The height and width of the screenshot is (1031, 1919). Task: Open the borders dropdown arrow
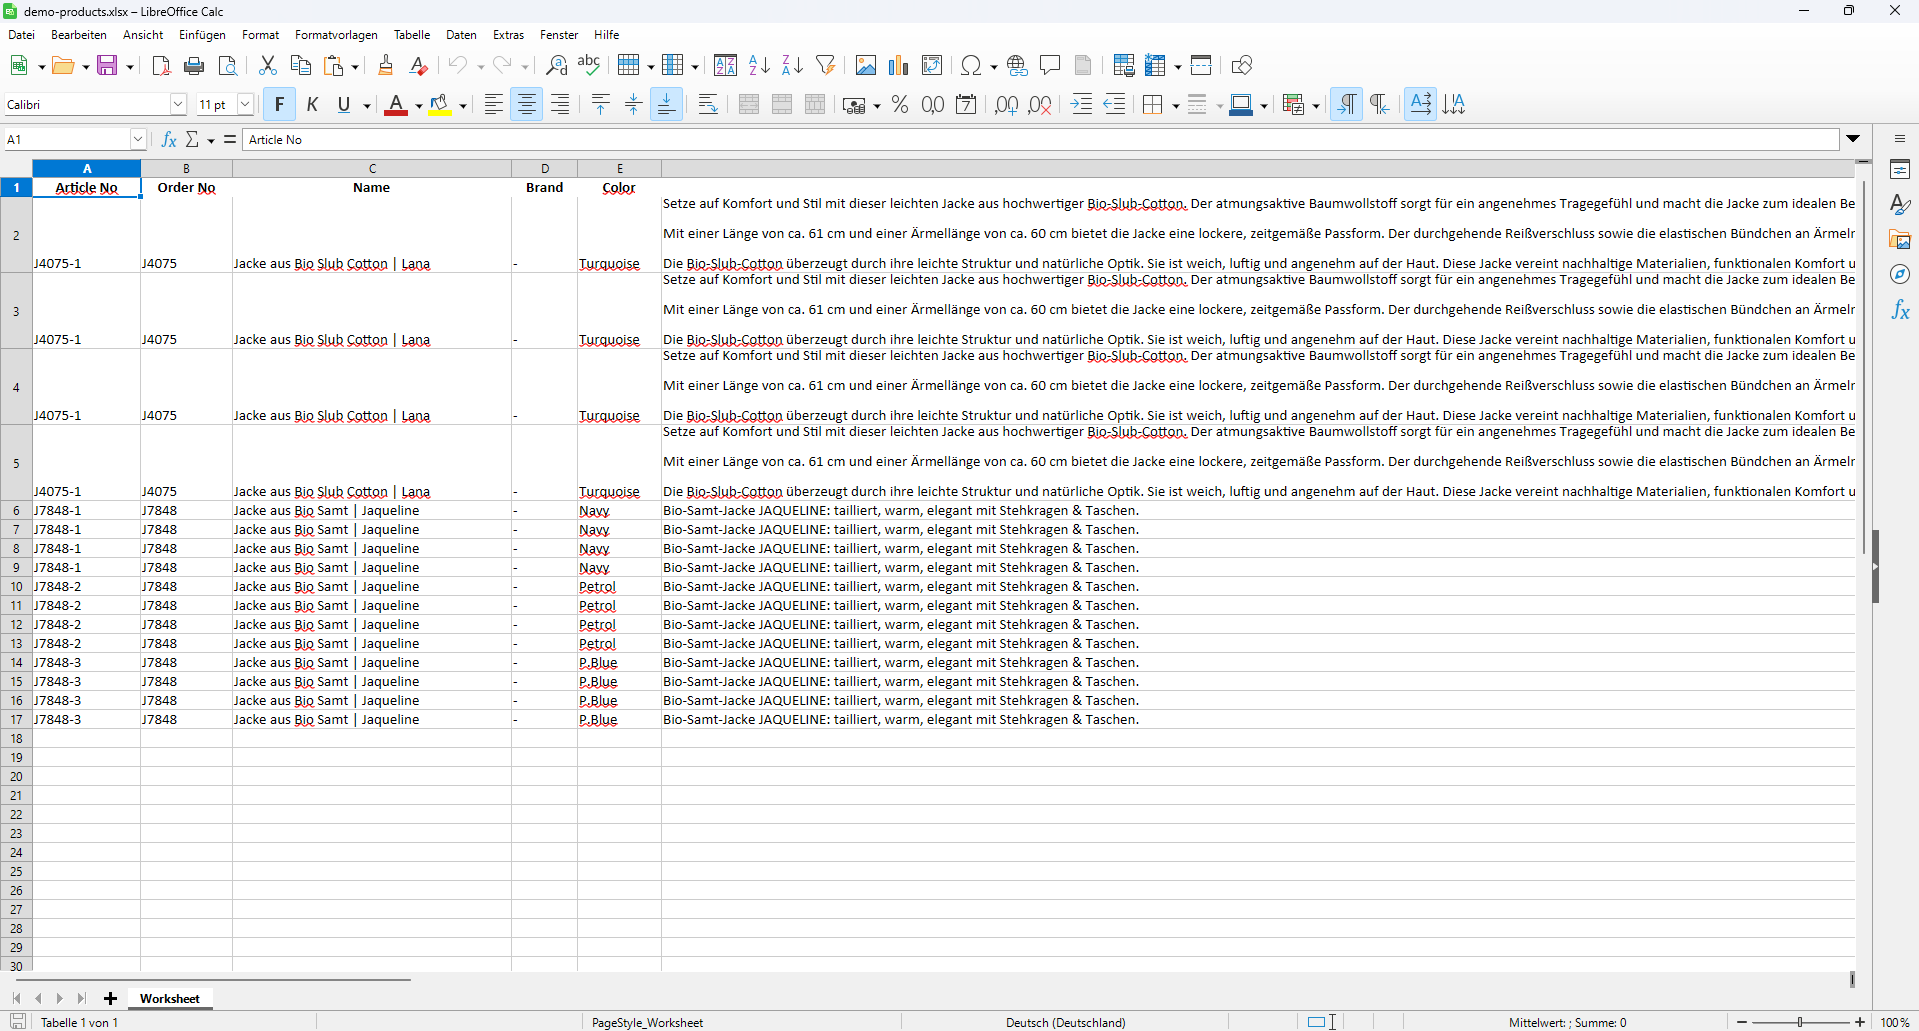(1175, 105)
